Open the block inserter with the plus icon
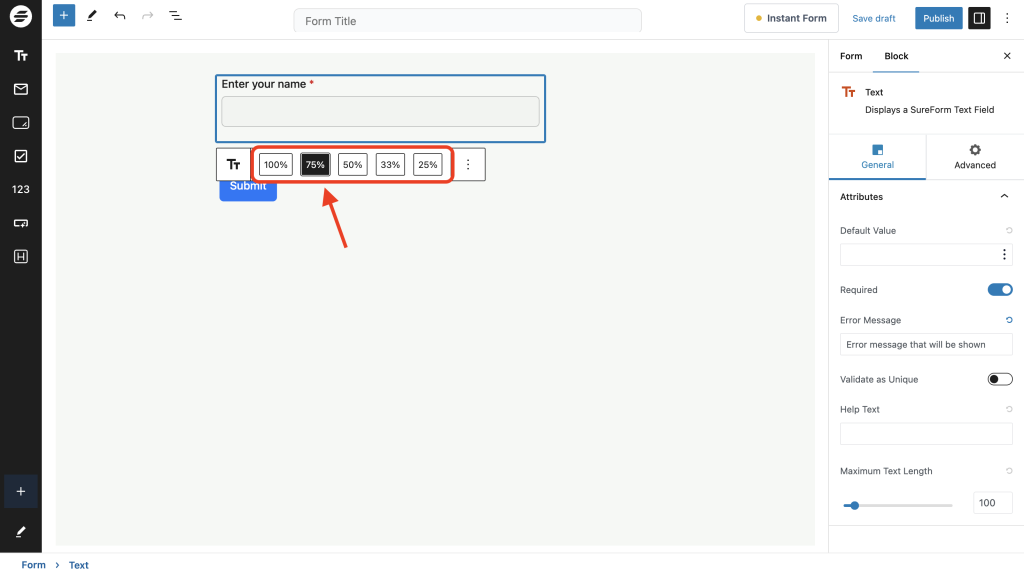Screen dimensions: 1024x577 tap(63, 15)
